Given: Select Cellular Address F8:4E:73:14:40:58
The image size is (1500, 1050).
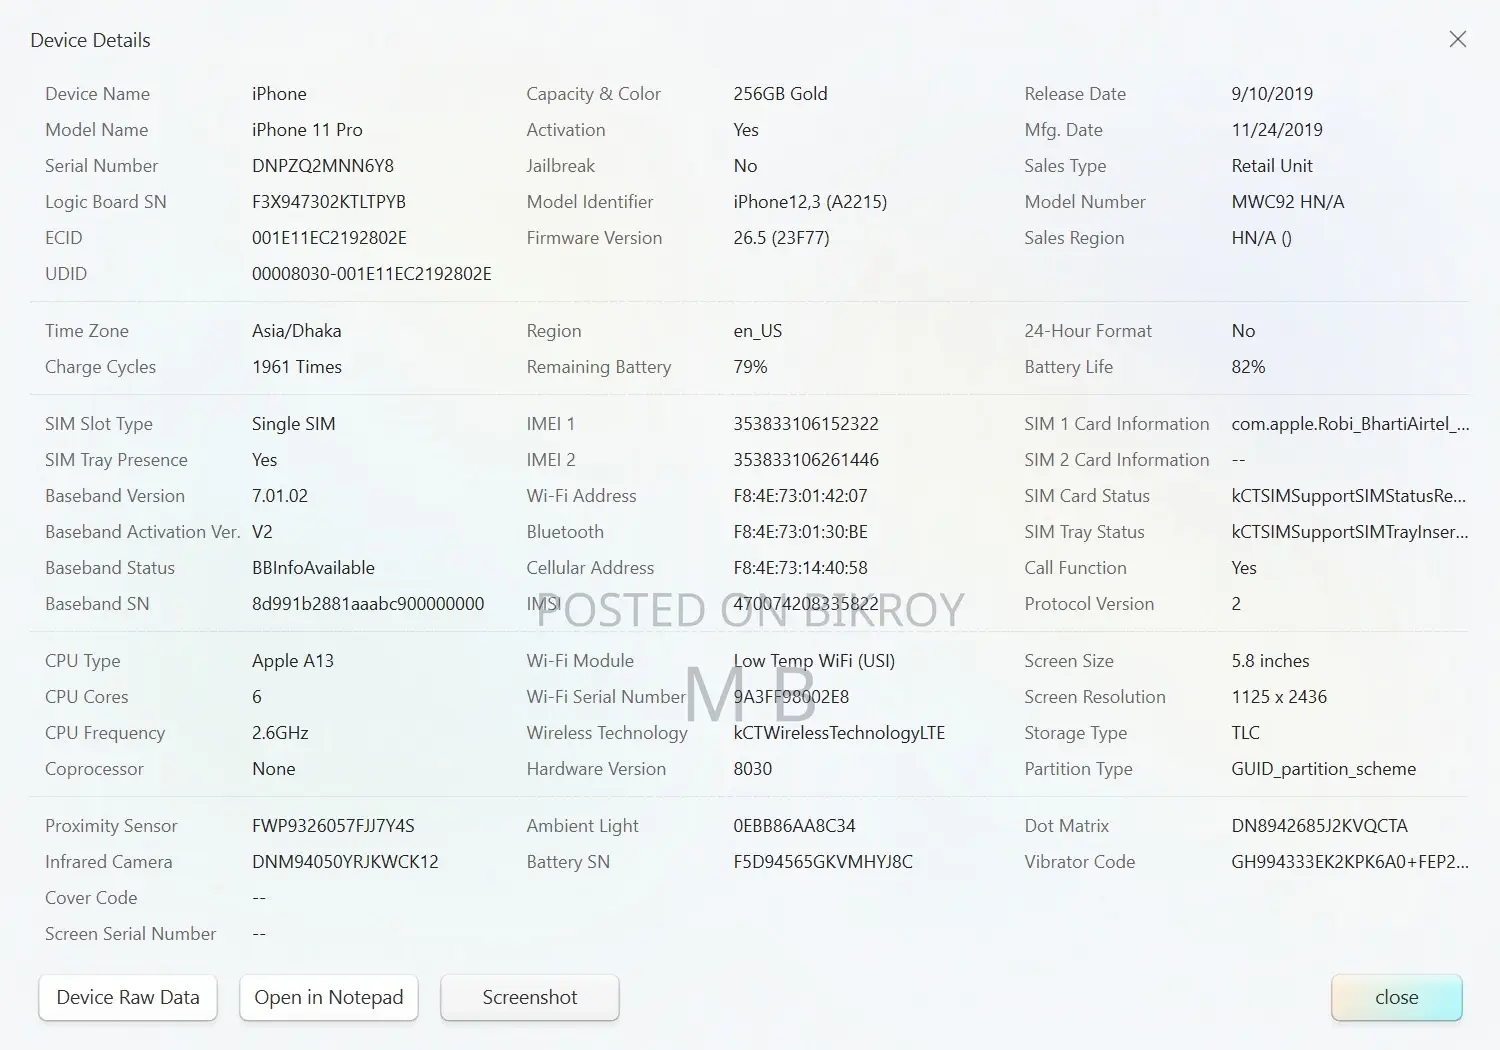Looking at the screenshot, I should point(800,568).
